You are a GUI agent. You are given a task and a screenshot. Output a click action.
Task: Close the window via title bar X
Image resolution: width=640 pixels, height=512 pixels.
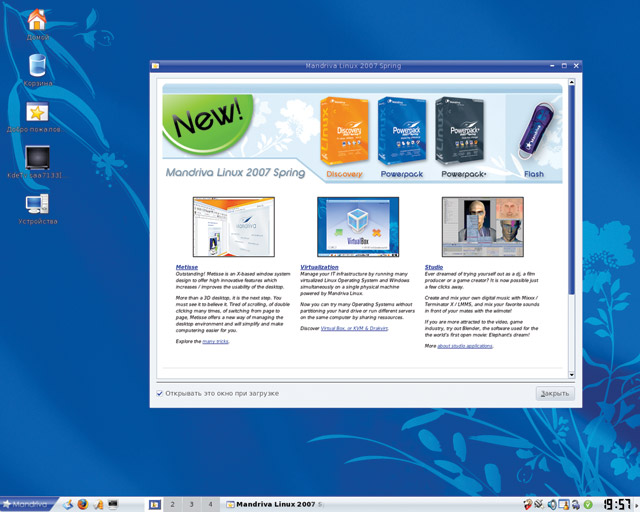pyautogui.click(x=576, y=65)
